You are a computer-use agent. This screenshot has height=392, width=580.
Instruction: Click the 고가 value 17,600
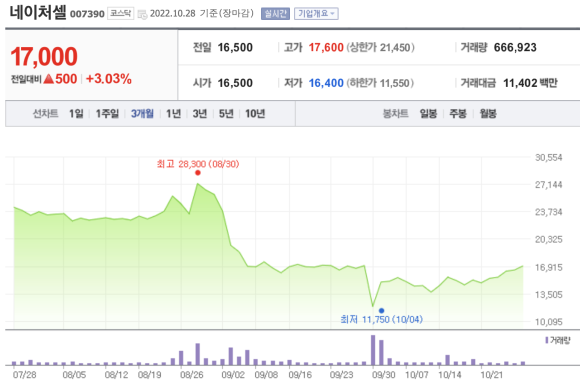[x=326, y=47]
